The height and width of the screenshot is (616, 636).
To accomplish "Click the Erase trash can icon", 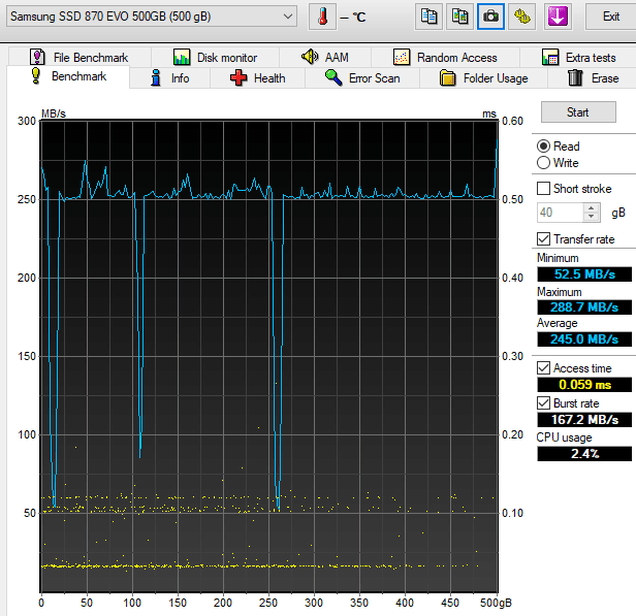I will [575, 78].
